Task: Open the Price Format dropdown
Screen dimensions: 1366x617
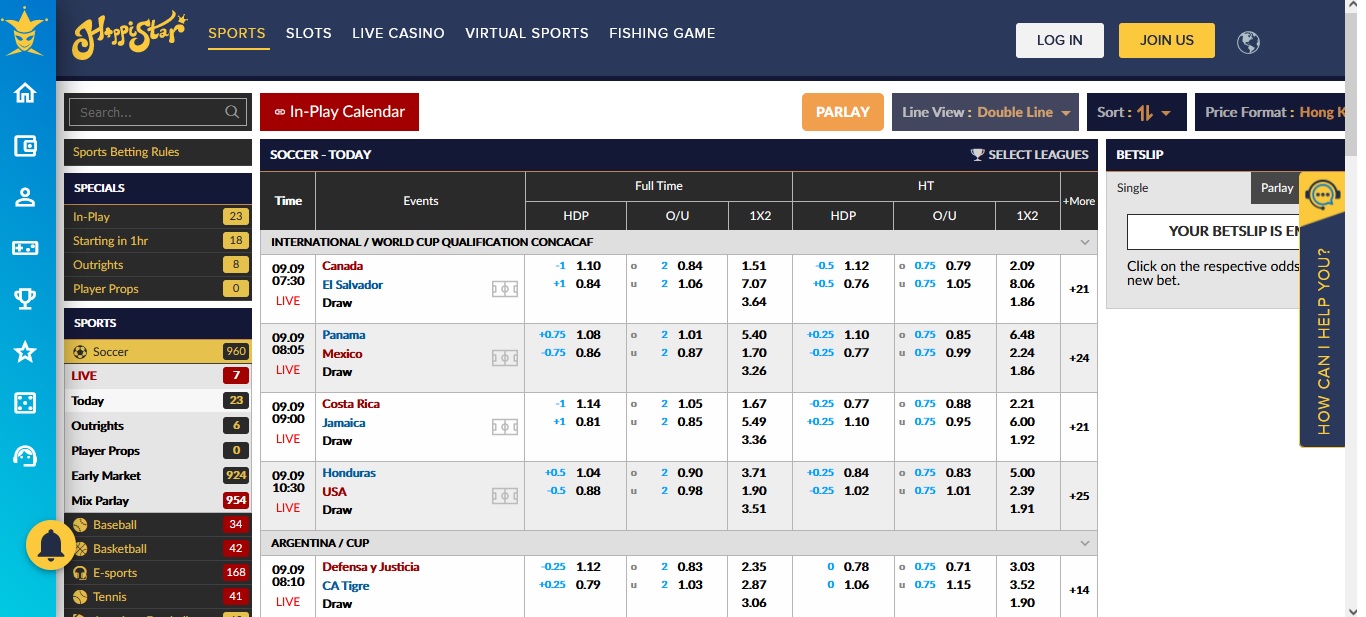Action: [1270, 112]
